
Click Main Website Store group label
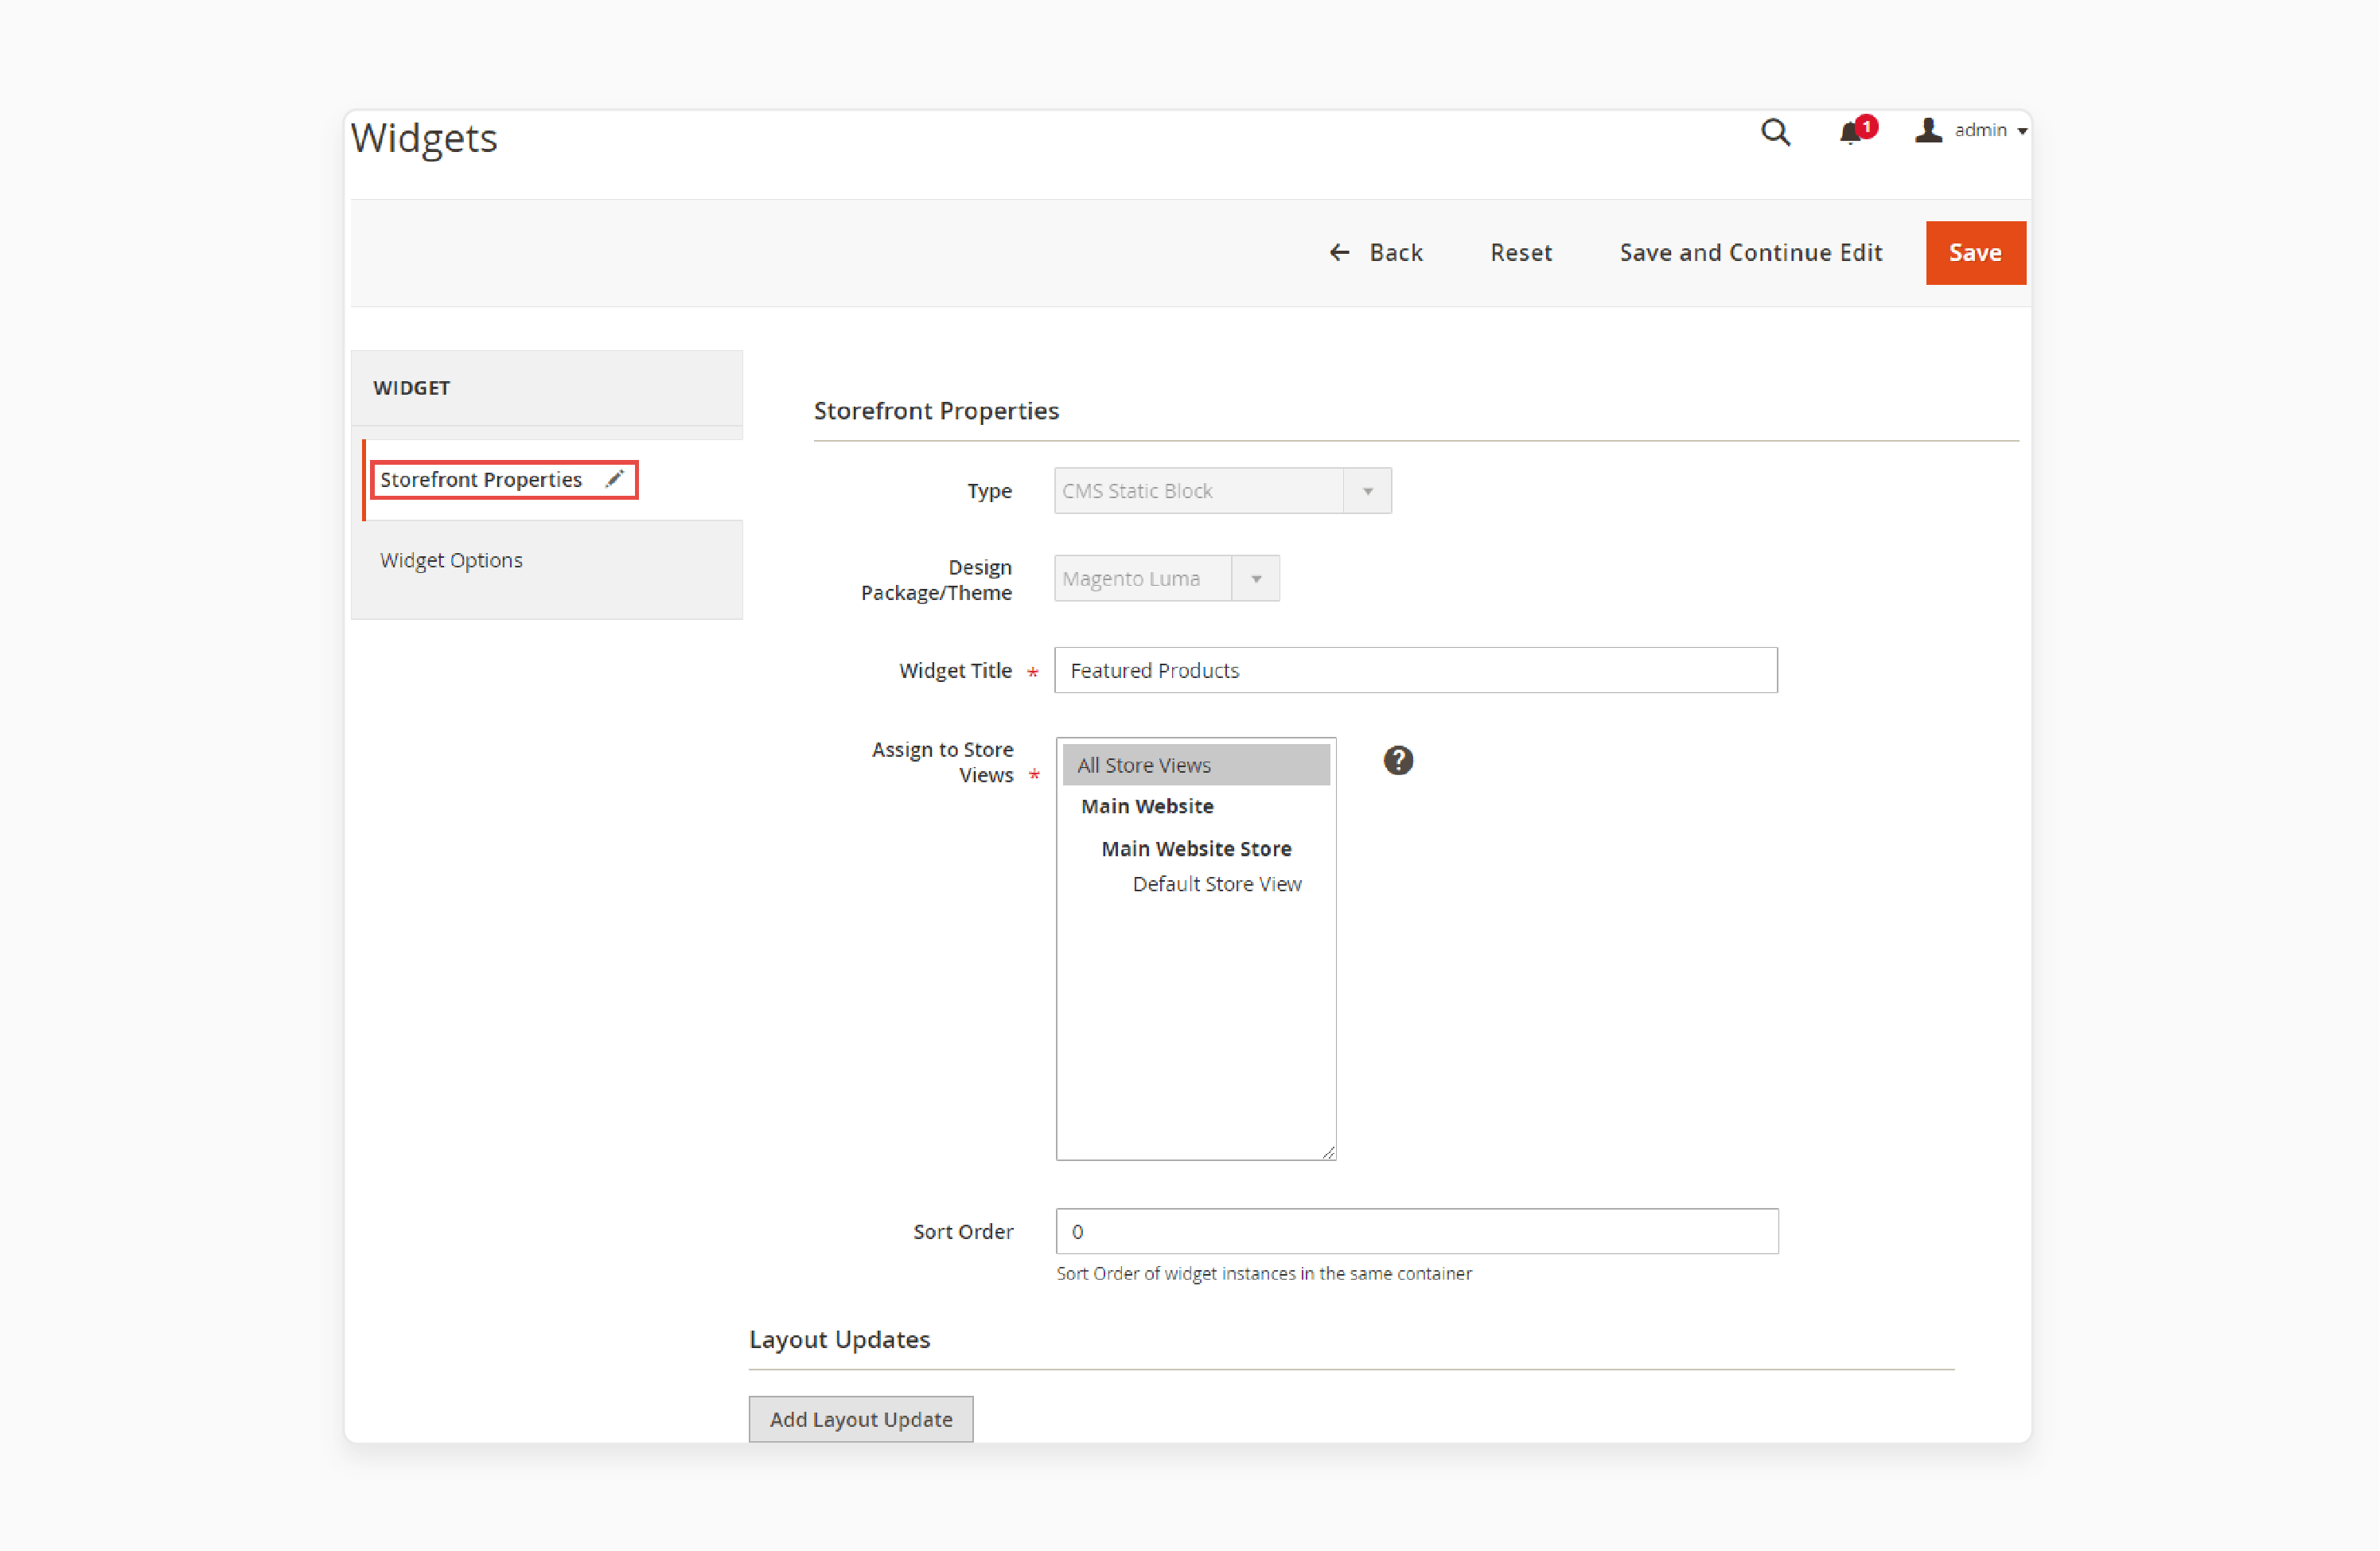pos(1196,848)
